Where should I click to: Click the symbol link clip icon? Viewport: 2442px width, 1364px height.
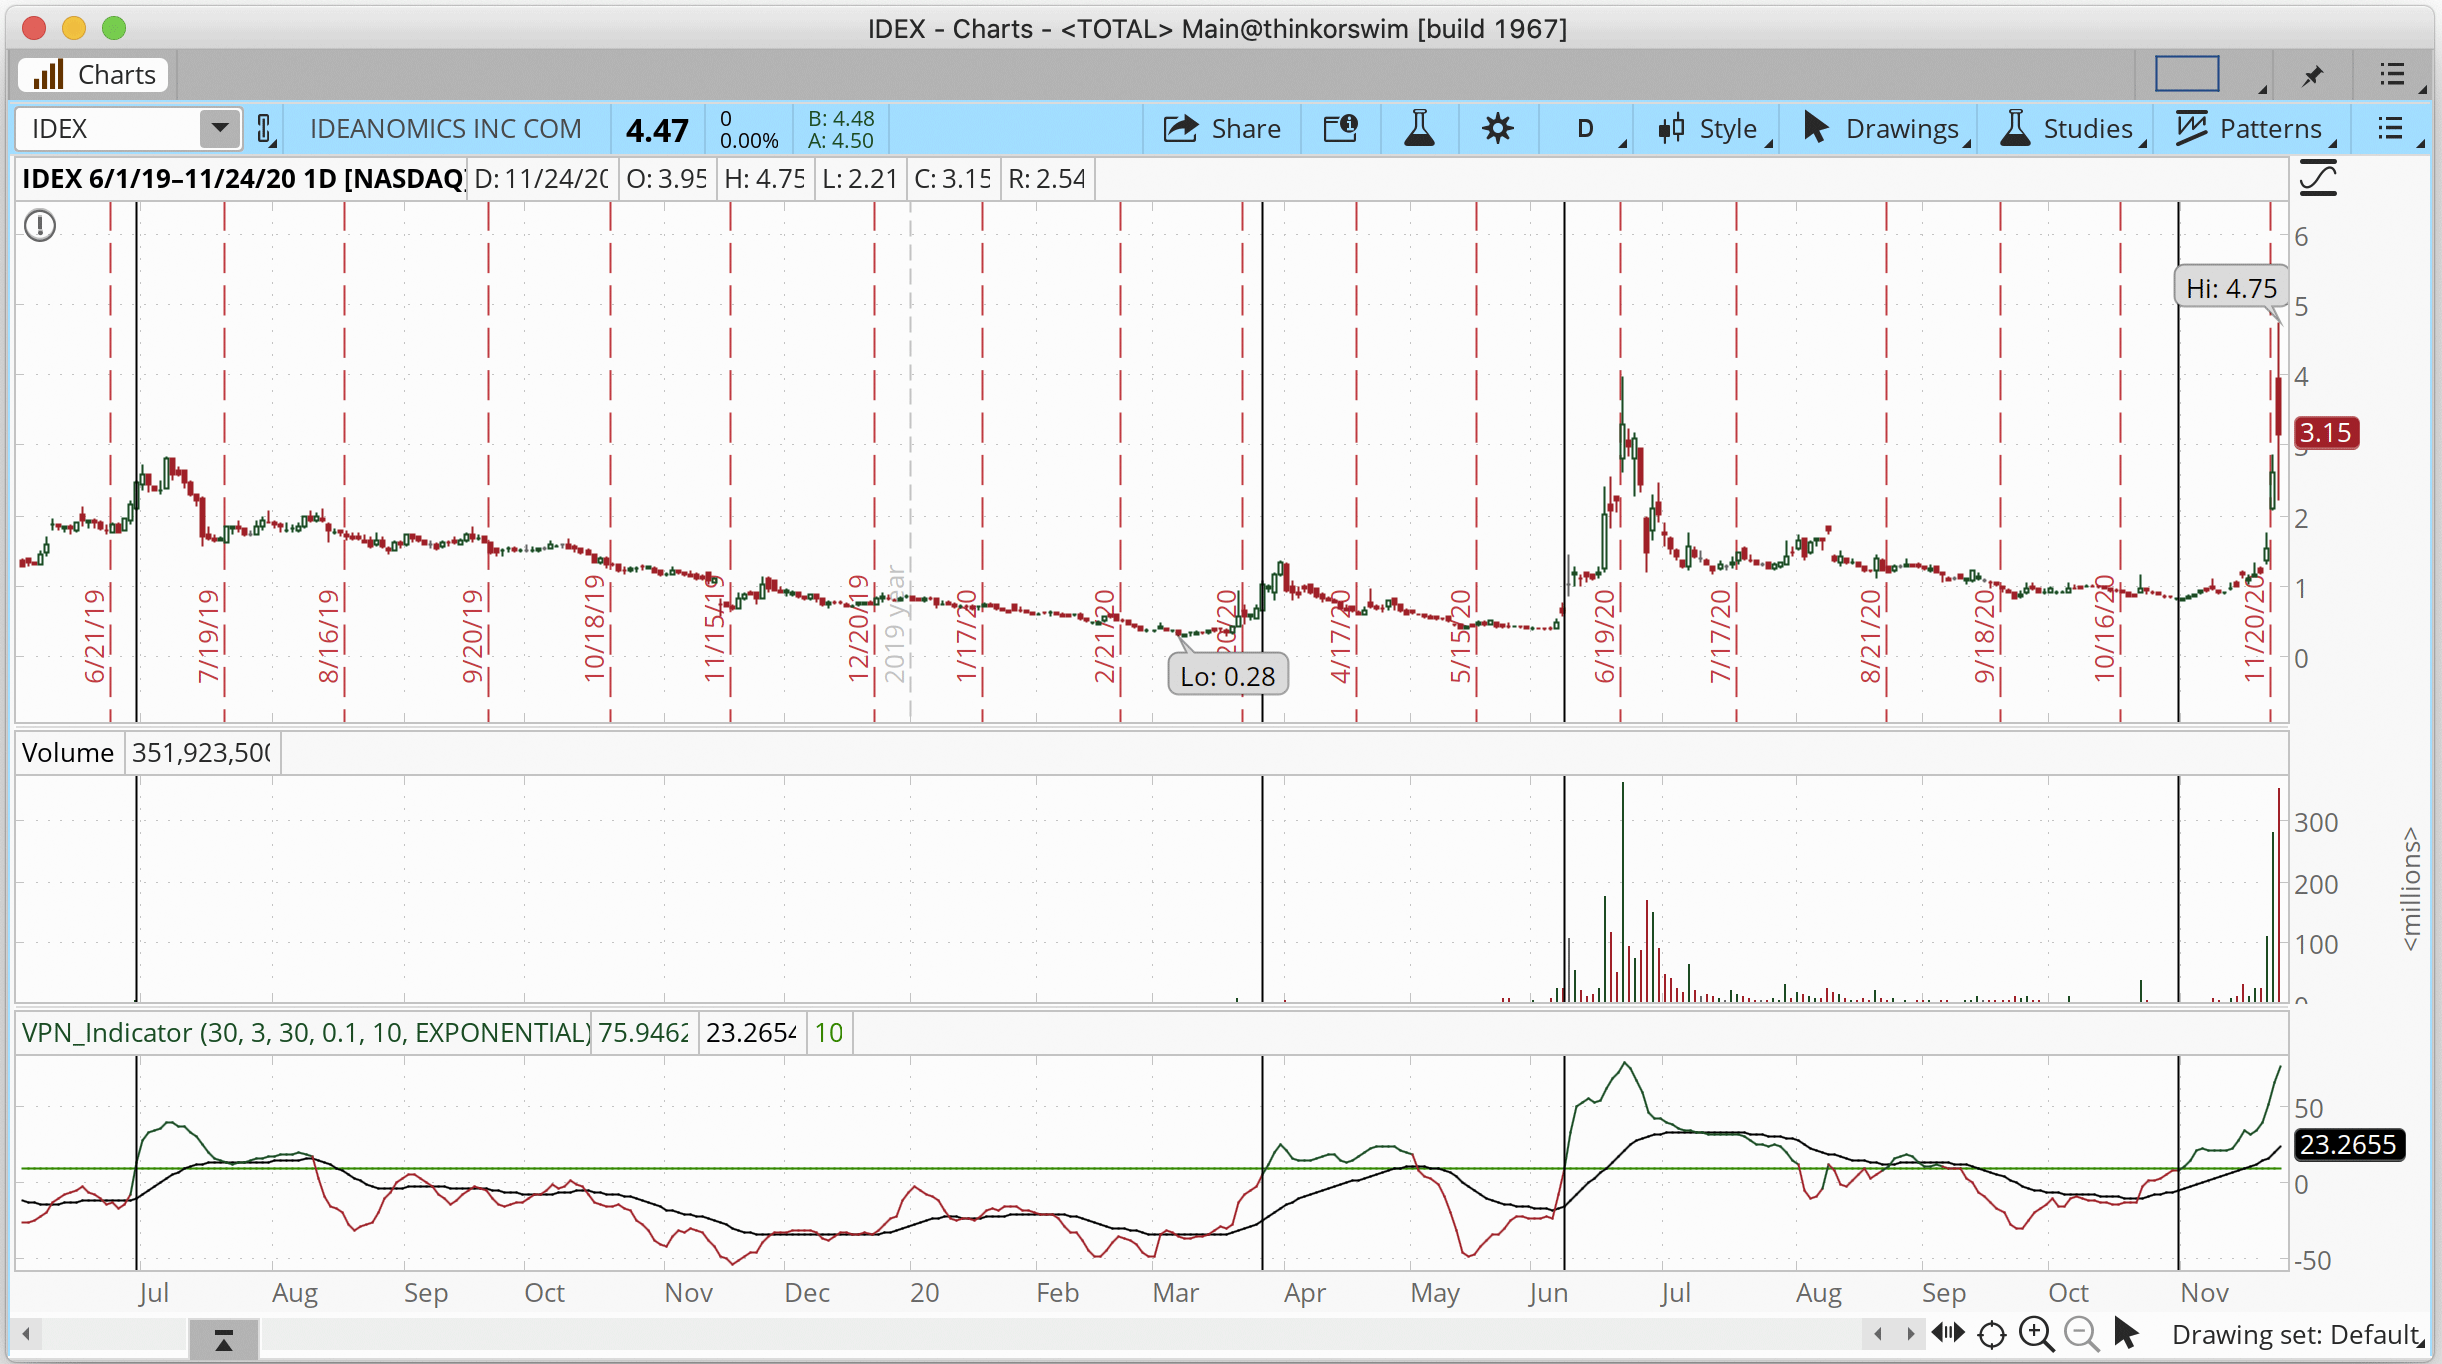coord(264,129)
